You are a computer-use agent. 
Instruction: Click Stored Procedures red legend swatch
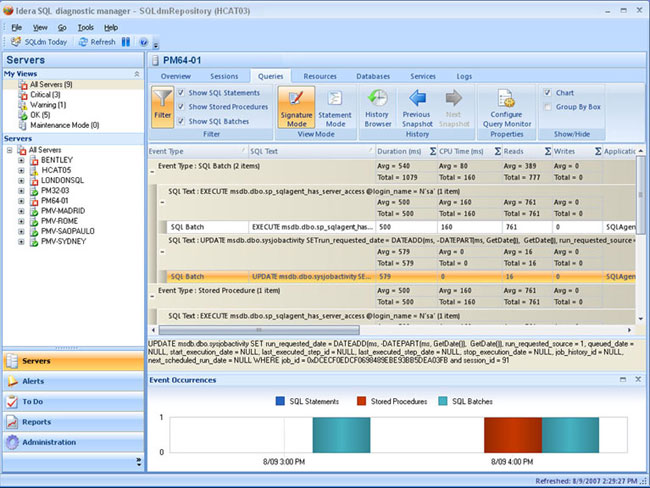(x=361, y=401)
